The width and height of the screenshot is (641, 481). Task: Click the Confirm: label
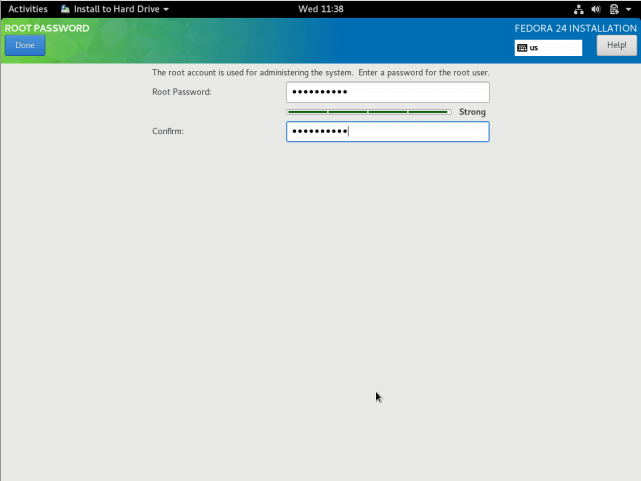tap(168, 131)
